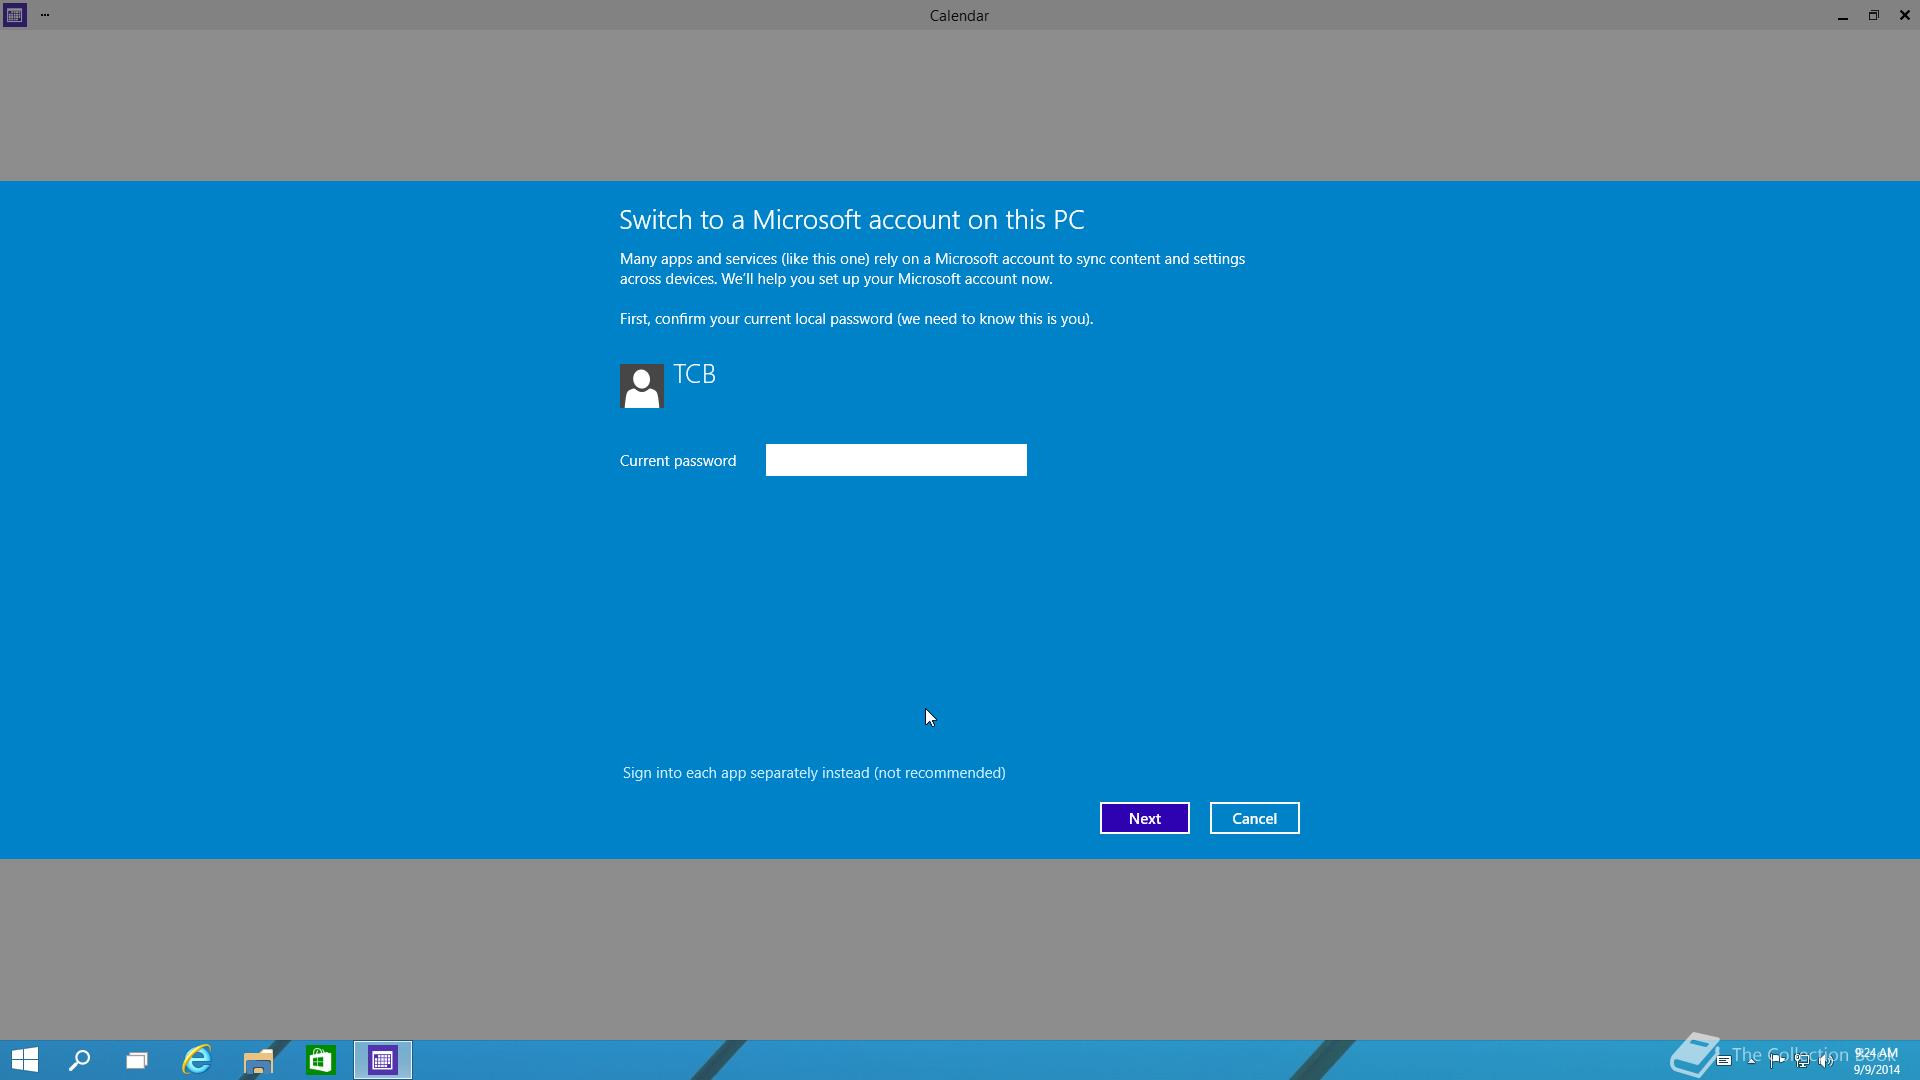The image size is (1920, 1080).
Task: Open the volume speaker tray icon
Action: (1827, 1061)
